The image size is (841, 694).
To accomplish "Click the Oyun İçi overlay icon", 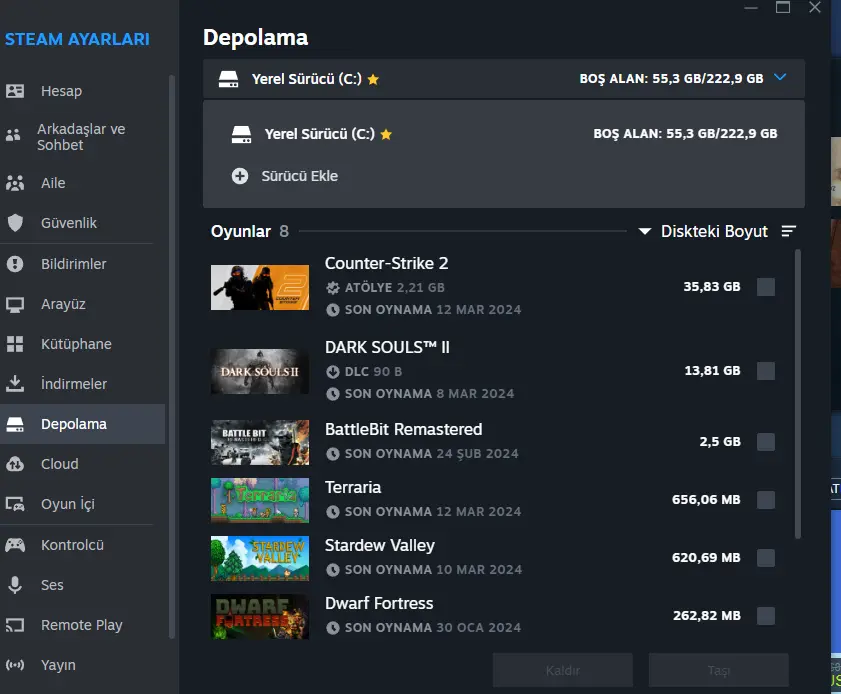I will click(x=15, y=504).
